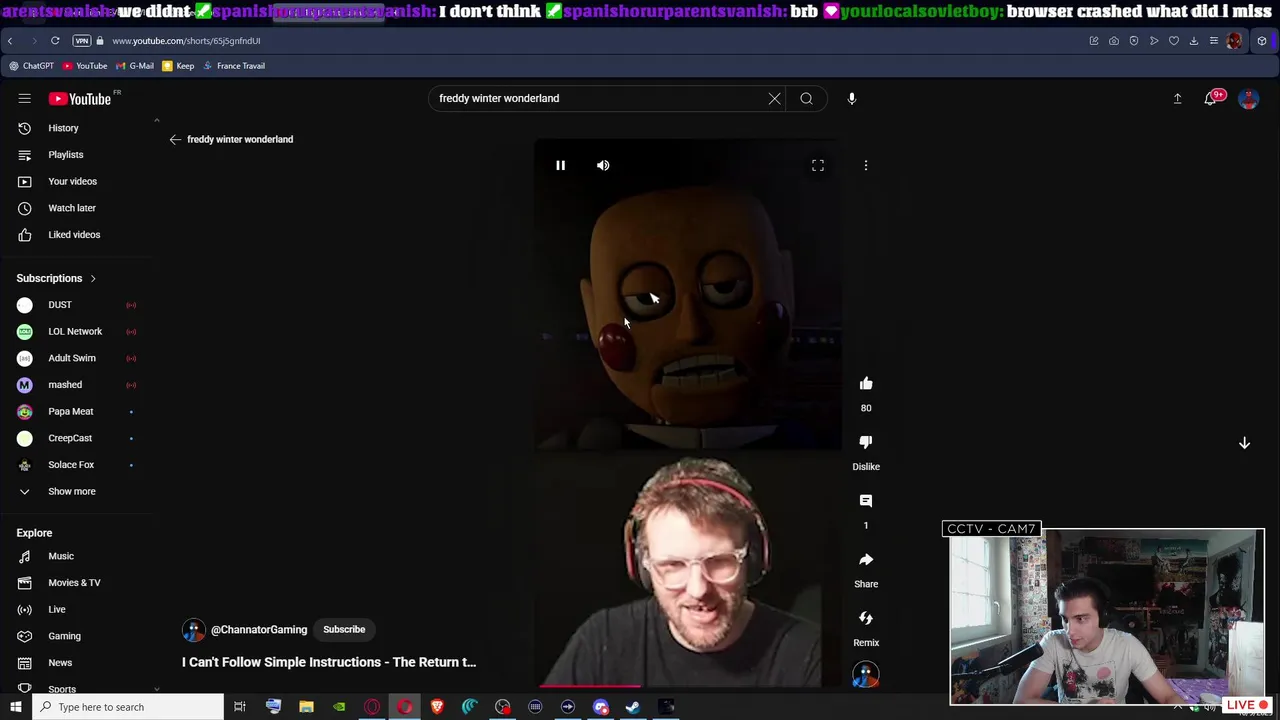Viewport: 1280px width, 720px height.
Task: Start voice search with the microphone
Action: [852, 98]
